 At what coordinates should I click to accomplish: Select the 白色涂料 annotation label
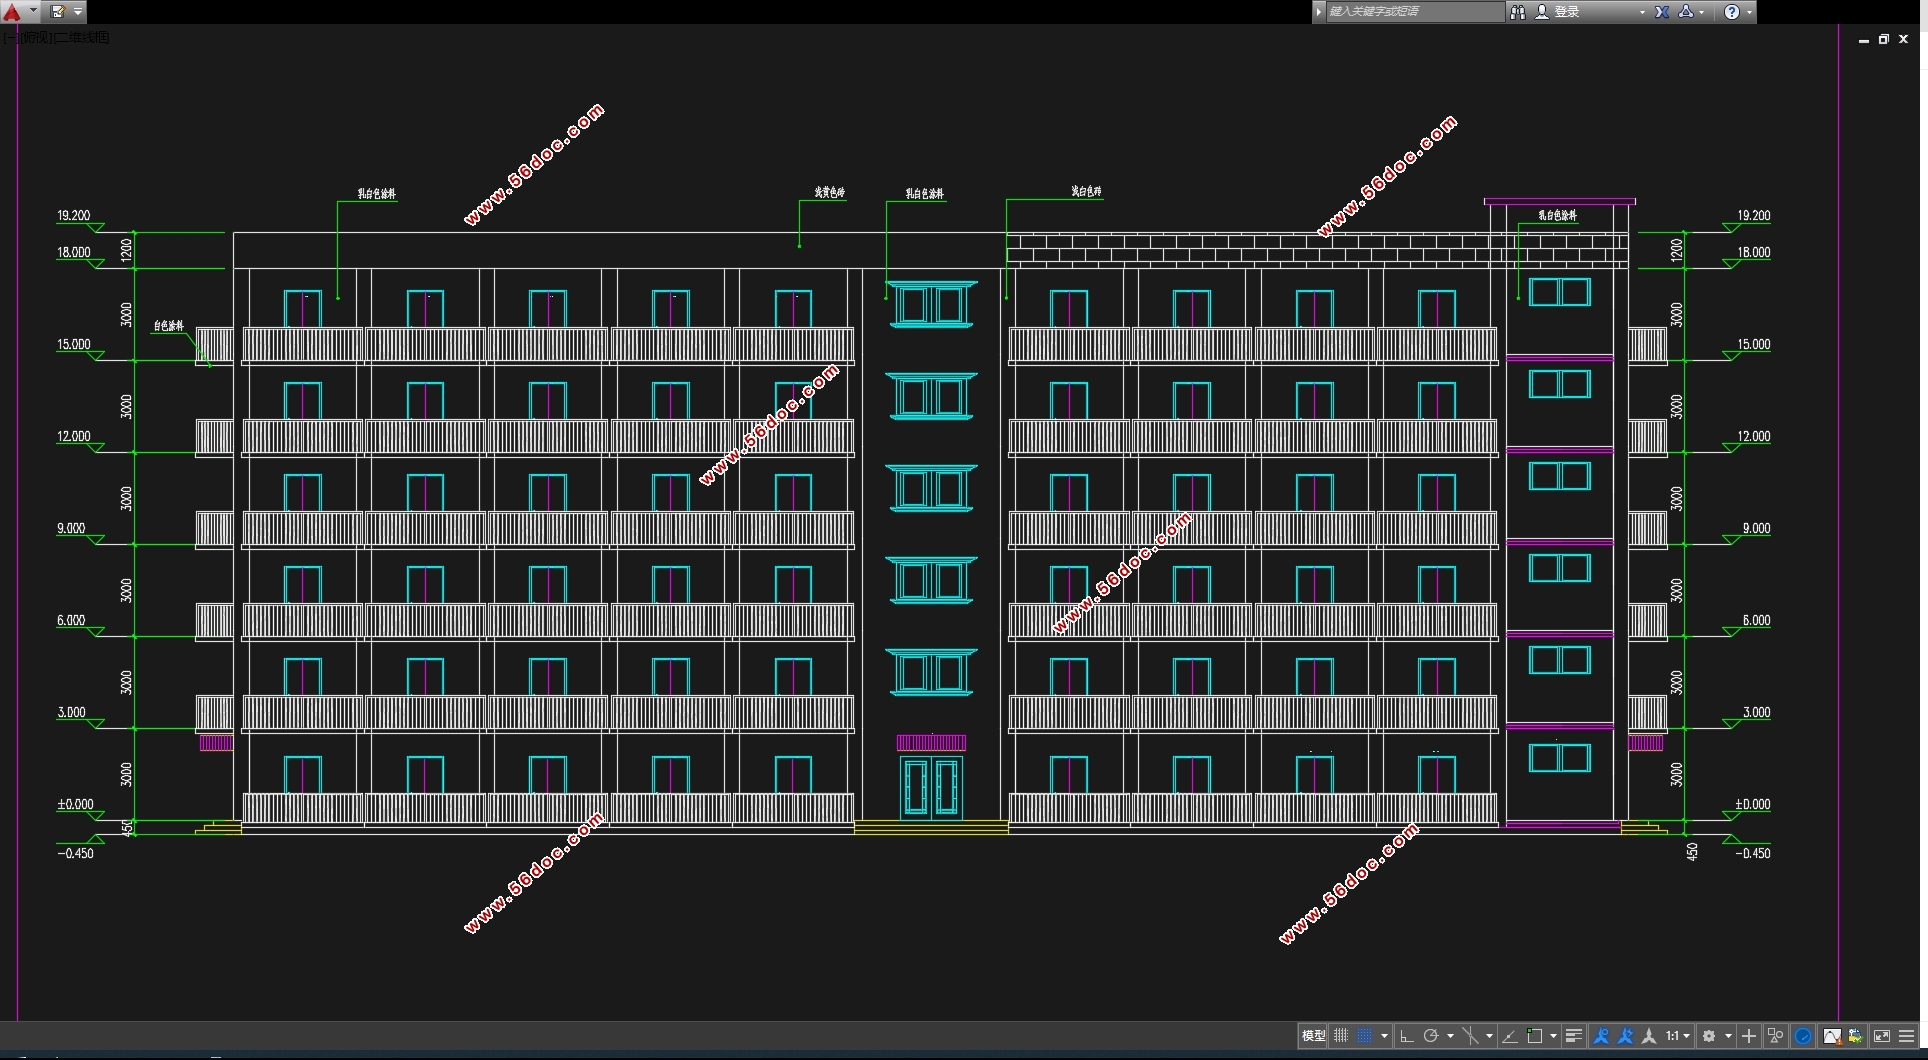168,326
